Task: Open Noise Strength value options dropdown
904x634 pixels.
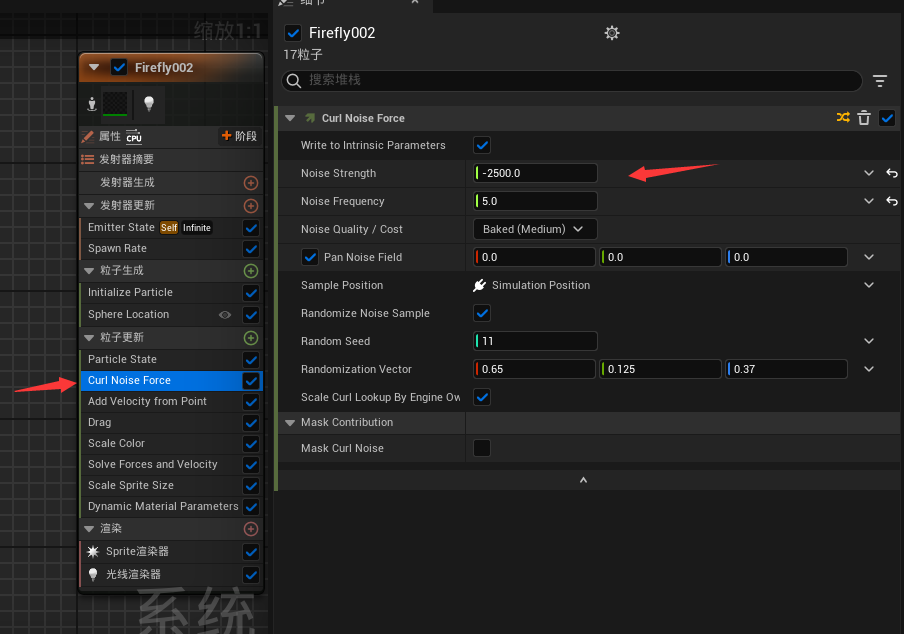Action: click(869, 173)
